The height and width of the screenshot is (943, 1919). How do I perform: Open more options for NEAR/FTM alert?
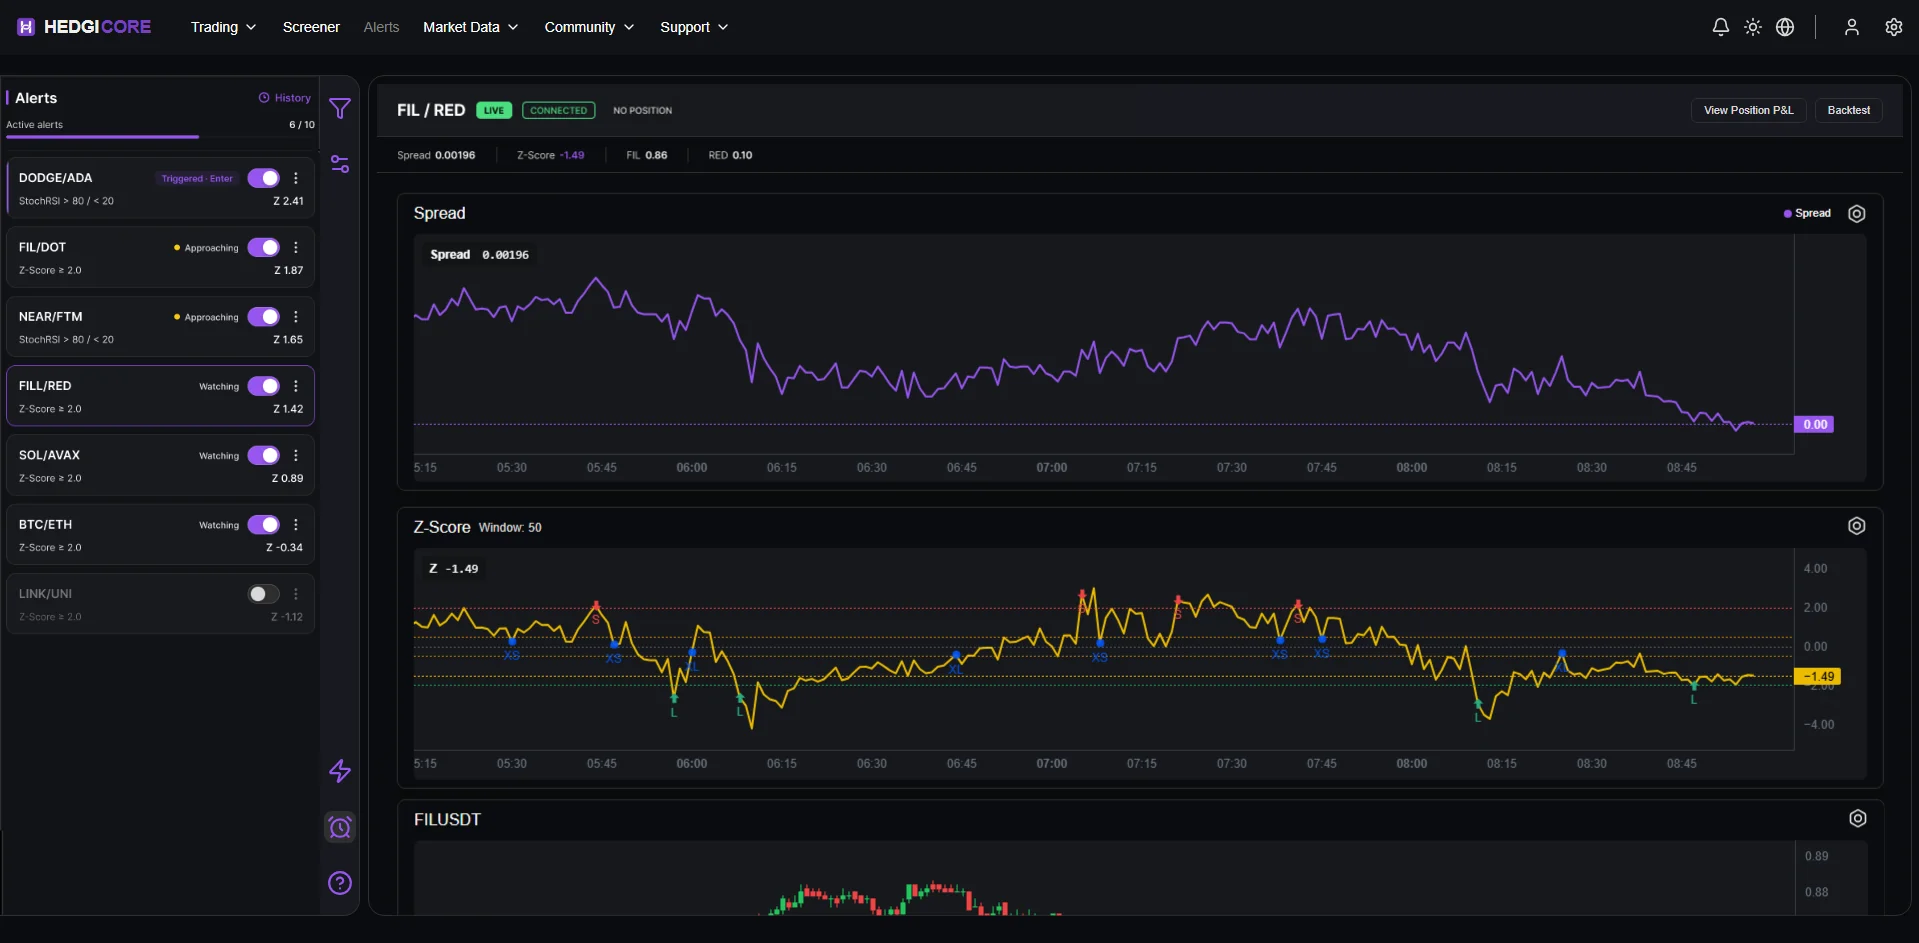(x=296, y=316)
